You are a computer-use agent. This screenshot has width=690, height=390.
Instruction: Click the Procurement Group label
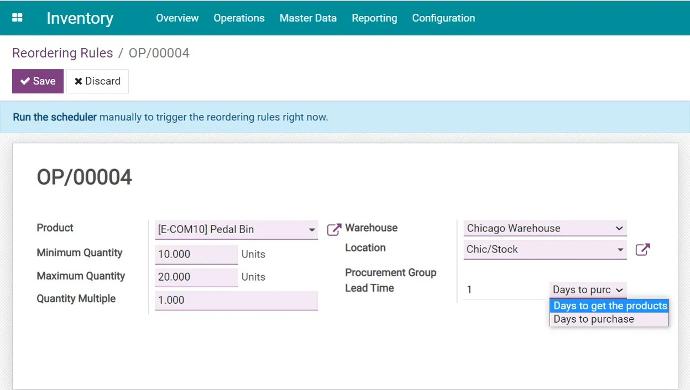tap(391, 272)
